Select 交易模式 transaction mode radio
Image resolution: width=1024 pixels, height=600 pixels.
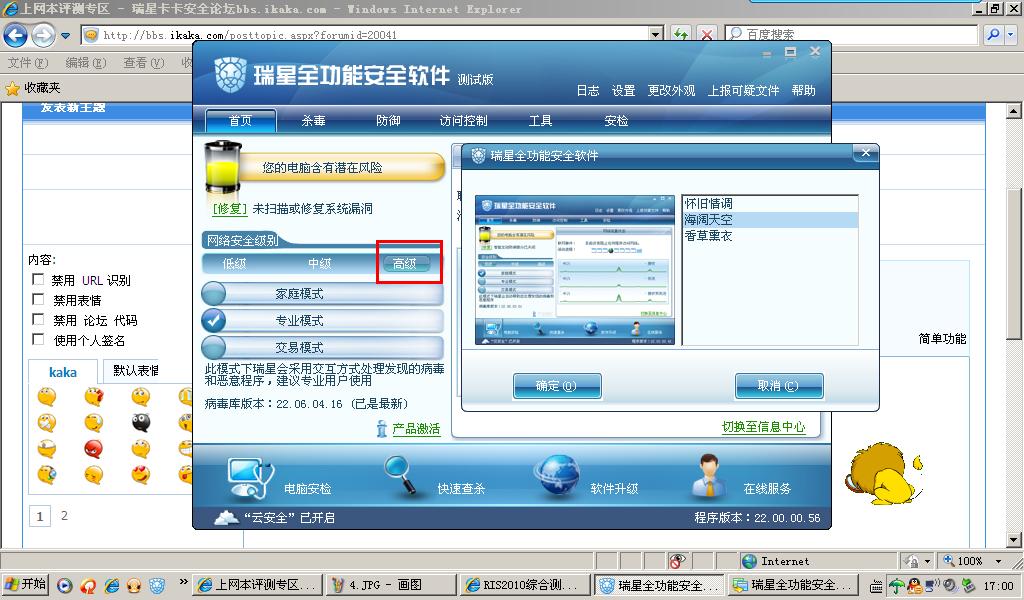point(214,347)
